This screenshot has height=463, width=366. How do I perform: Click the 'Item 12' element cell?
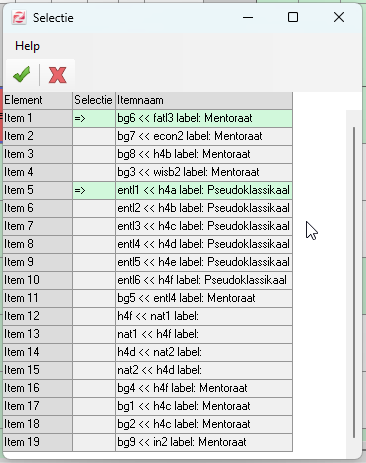pyautogui.click(x=38, y=316)
